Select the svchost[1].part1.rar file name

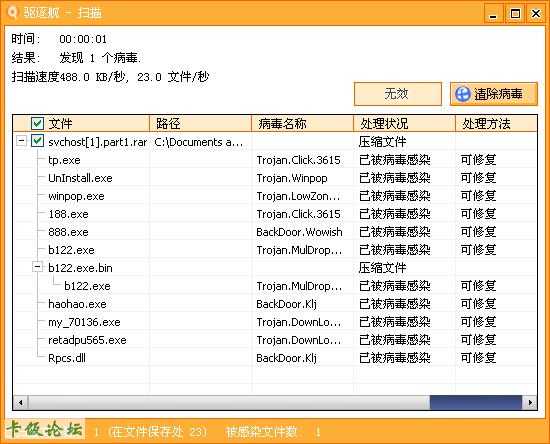[x=98, y=142]
